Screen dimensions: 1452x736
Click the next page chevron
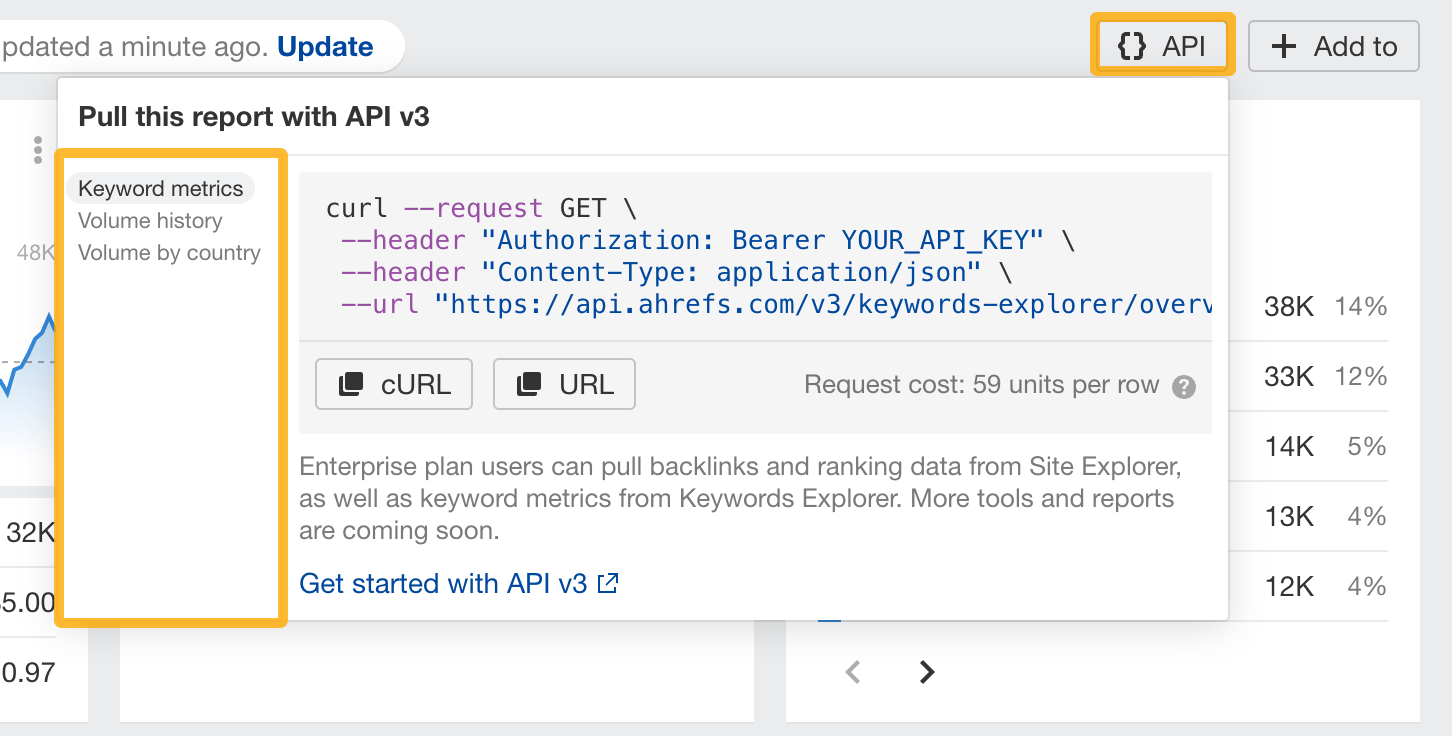[925, 672]
